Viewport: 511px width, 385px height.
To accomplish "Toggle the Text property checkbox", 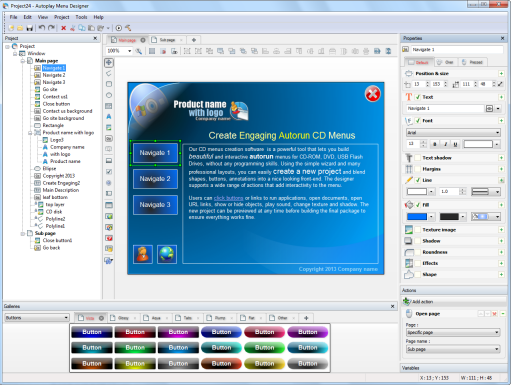I will coord(418,97).
